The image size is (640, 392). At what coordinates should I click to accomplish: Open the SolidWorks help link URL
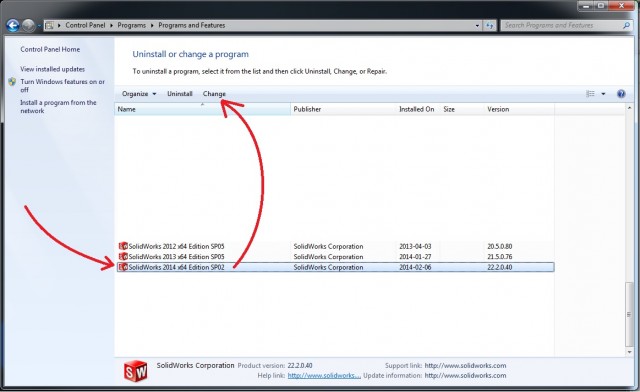(324, 376)
